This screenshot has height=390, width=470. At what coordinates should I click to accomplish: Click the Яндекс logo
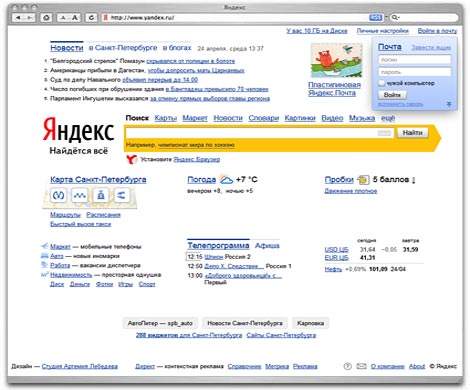pyautogui.click(x=79, y=129)
